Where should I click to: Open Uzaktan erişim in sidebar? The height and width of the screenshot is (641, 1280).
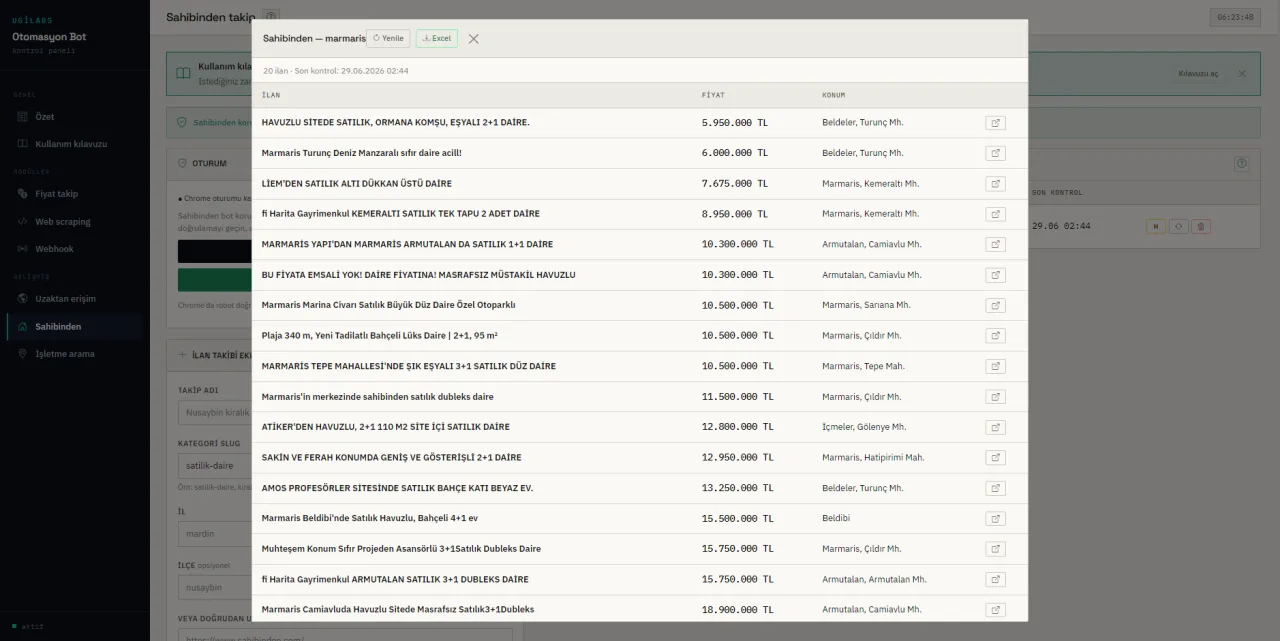point(75,299)
